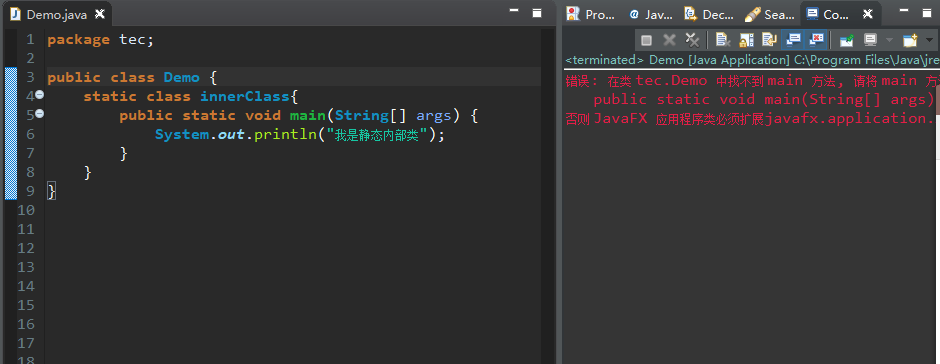Click the red 错误 error line in Console
The width and height of the screenshot is (940, 364).
click(x=752, y=80)
